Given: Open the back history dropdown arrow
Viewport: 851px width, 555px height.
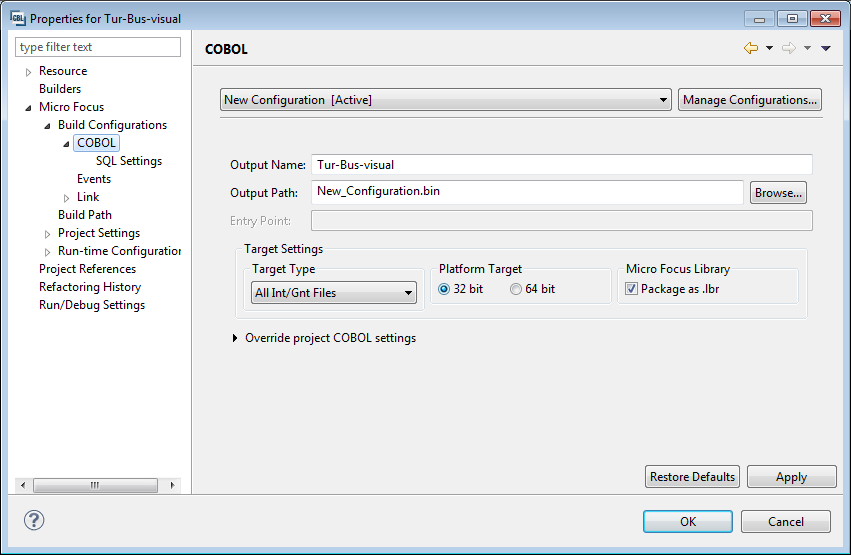Looking at the screenshot, I should (769, 48).
